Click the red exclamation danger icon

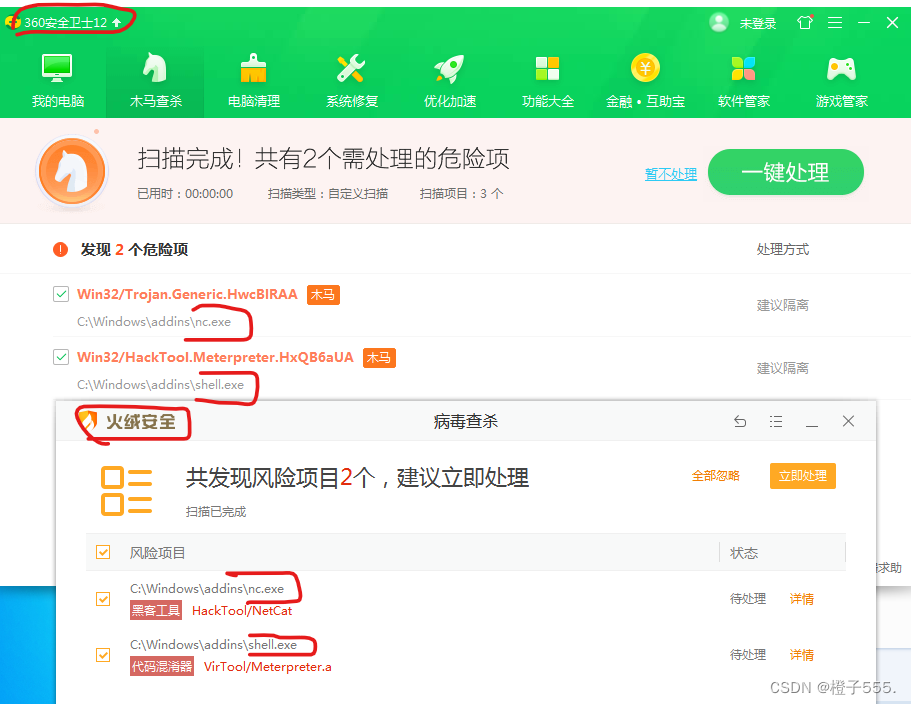pyautogui.click(x=60, y=249)
